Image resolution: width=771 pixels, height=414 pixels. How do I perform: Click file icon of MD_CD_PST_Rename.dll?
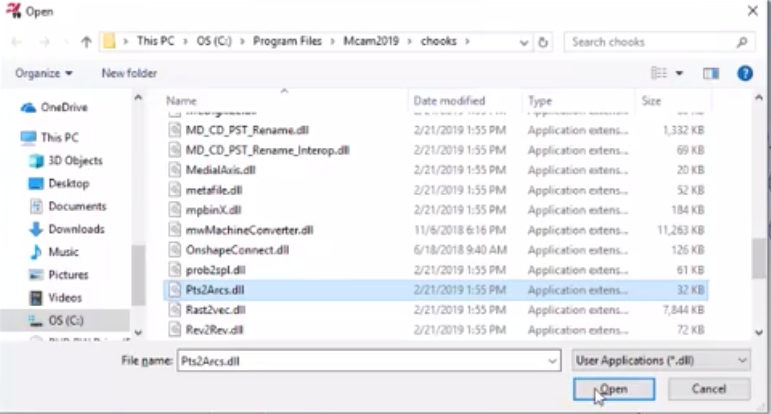pos(175,130)
